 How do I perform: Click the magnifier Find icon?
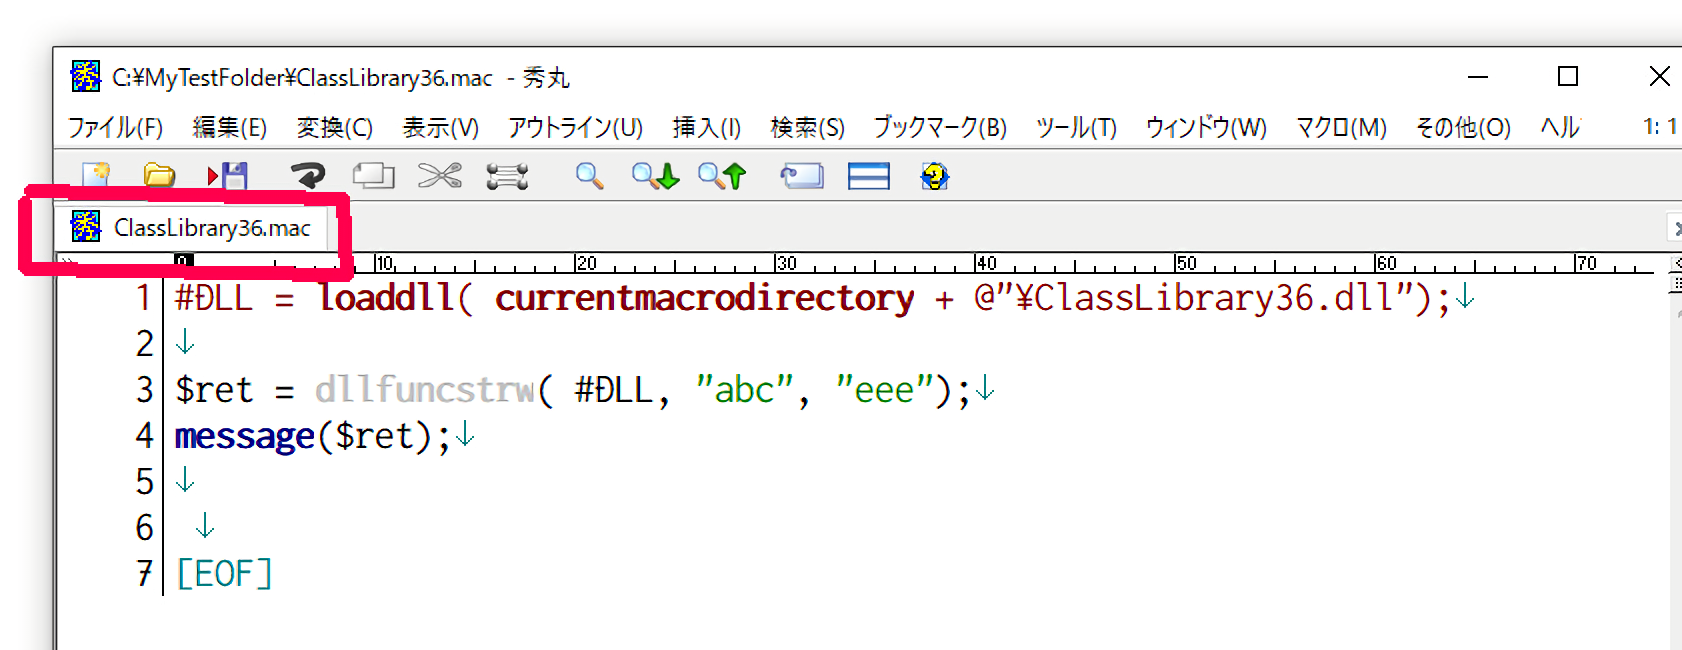[x=589, y=177]
